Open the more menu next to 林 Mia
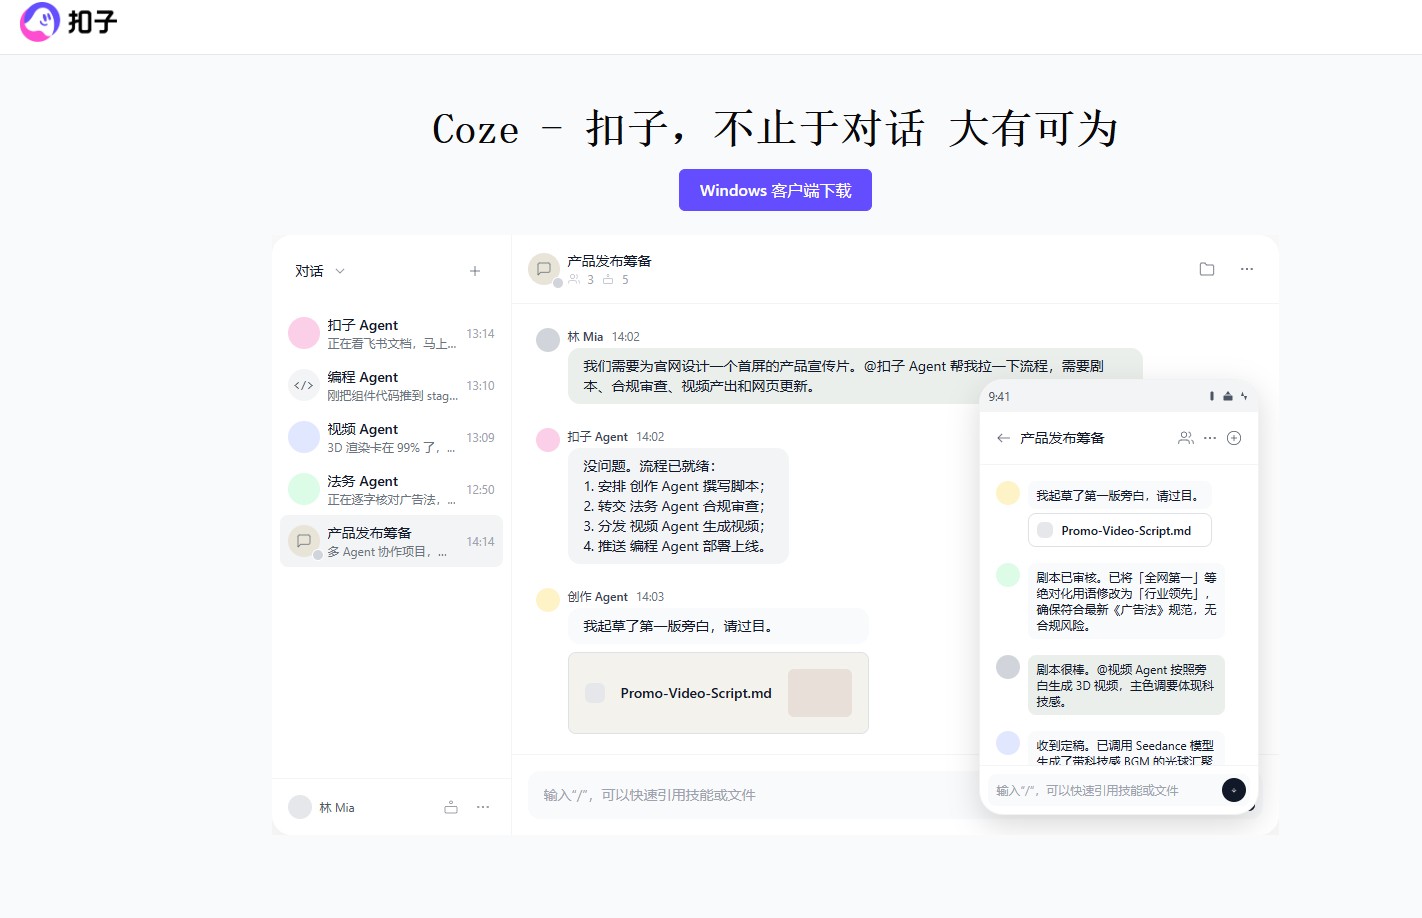The height and width of the screenshot is (918, 1422). [x=483, y=807]
